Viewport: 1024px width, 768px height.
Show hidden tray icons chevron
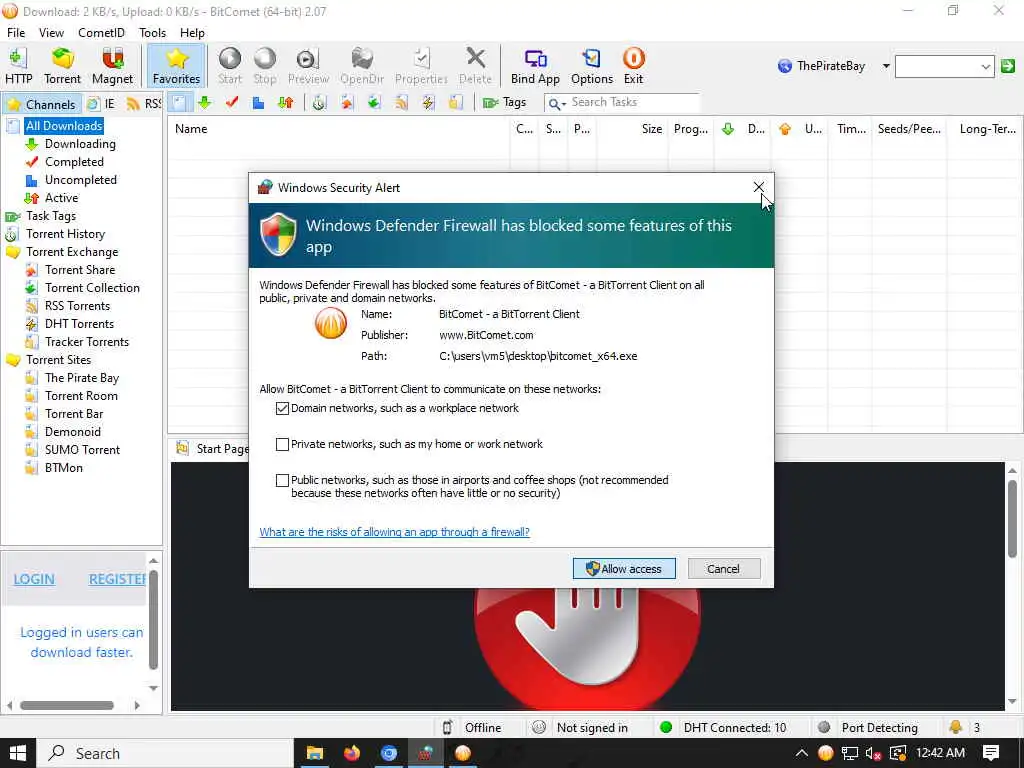(x=801, y=753)
